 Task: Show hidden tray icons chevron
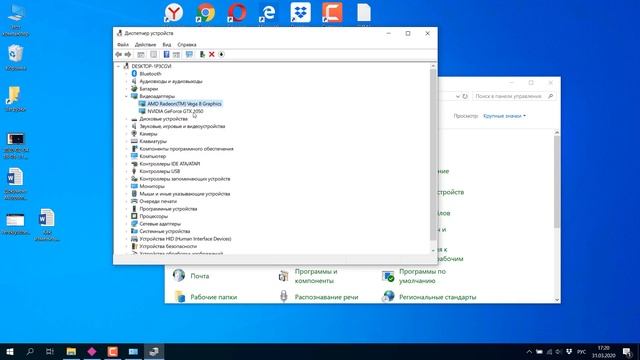(529, 352)
